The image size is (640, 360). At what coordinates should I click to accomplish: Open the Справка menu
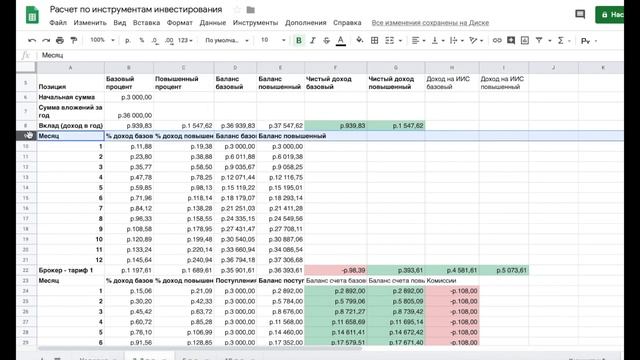[347, 23]
